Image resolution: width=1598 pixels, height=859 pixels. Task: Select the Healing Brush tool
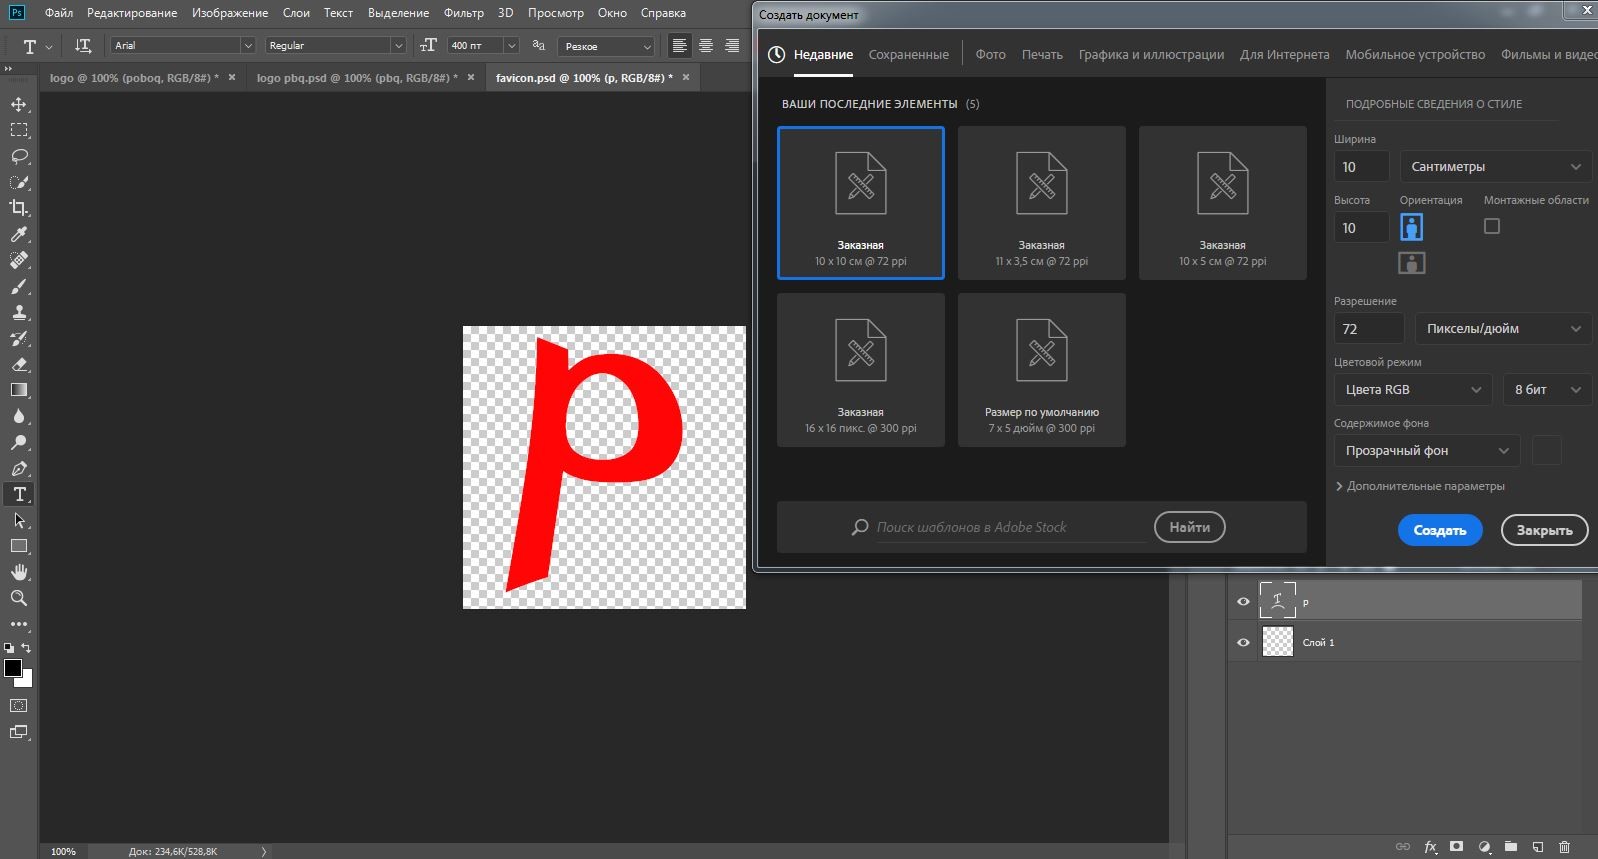(19, 260)
